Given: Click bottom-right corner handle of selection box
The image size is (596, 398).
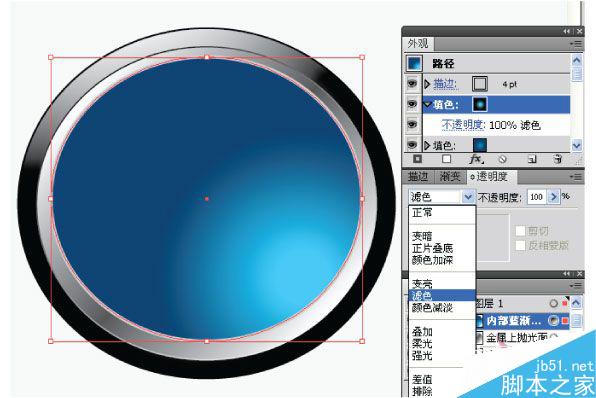Looking at the screenshot, I should pos(362,341).
